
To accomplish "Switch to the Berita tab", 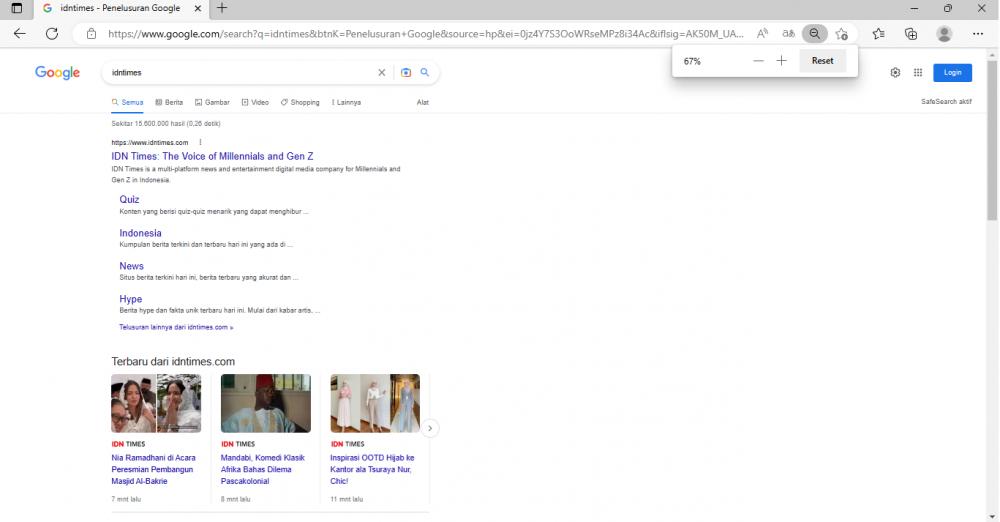I will pos(169,102).
